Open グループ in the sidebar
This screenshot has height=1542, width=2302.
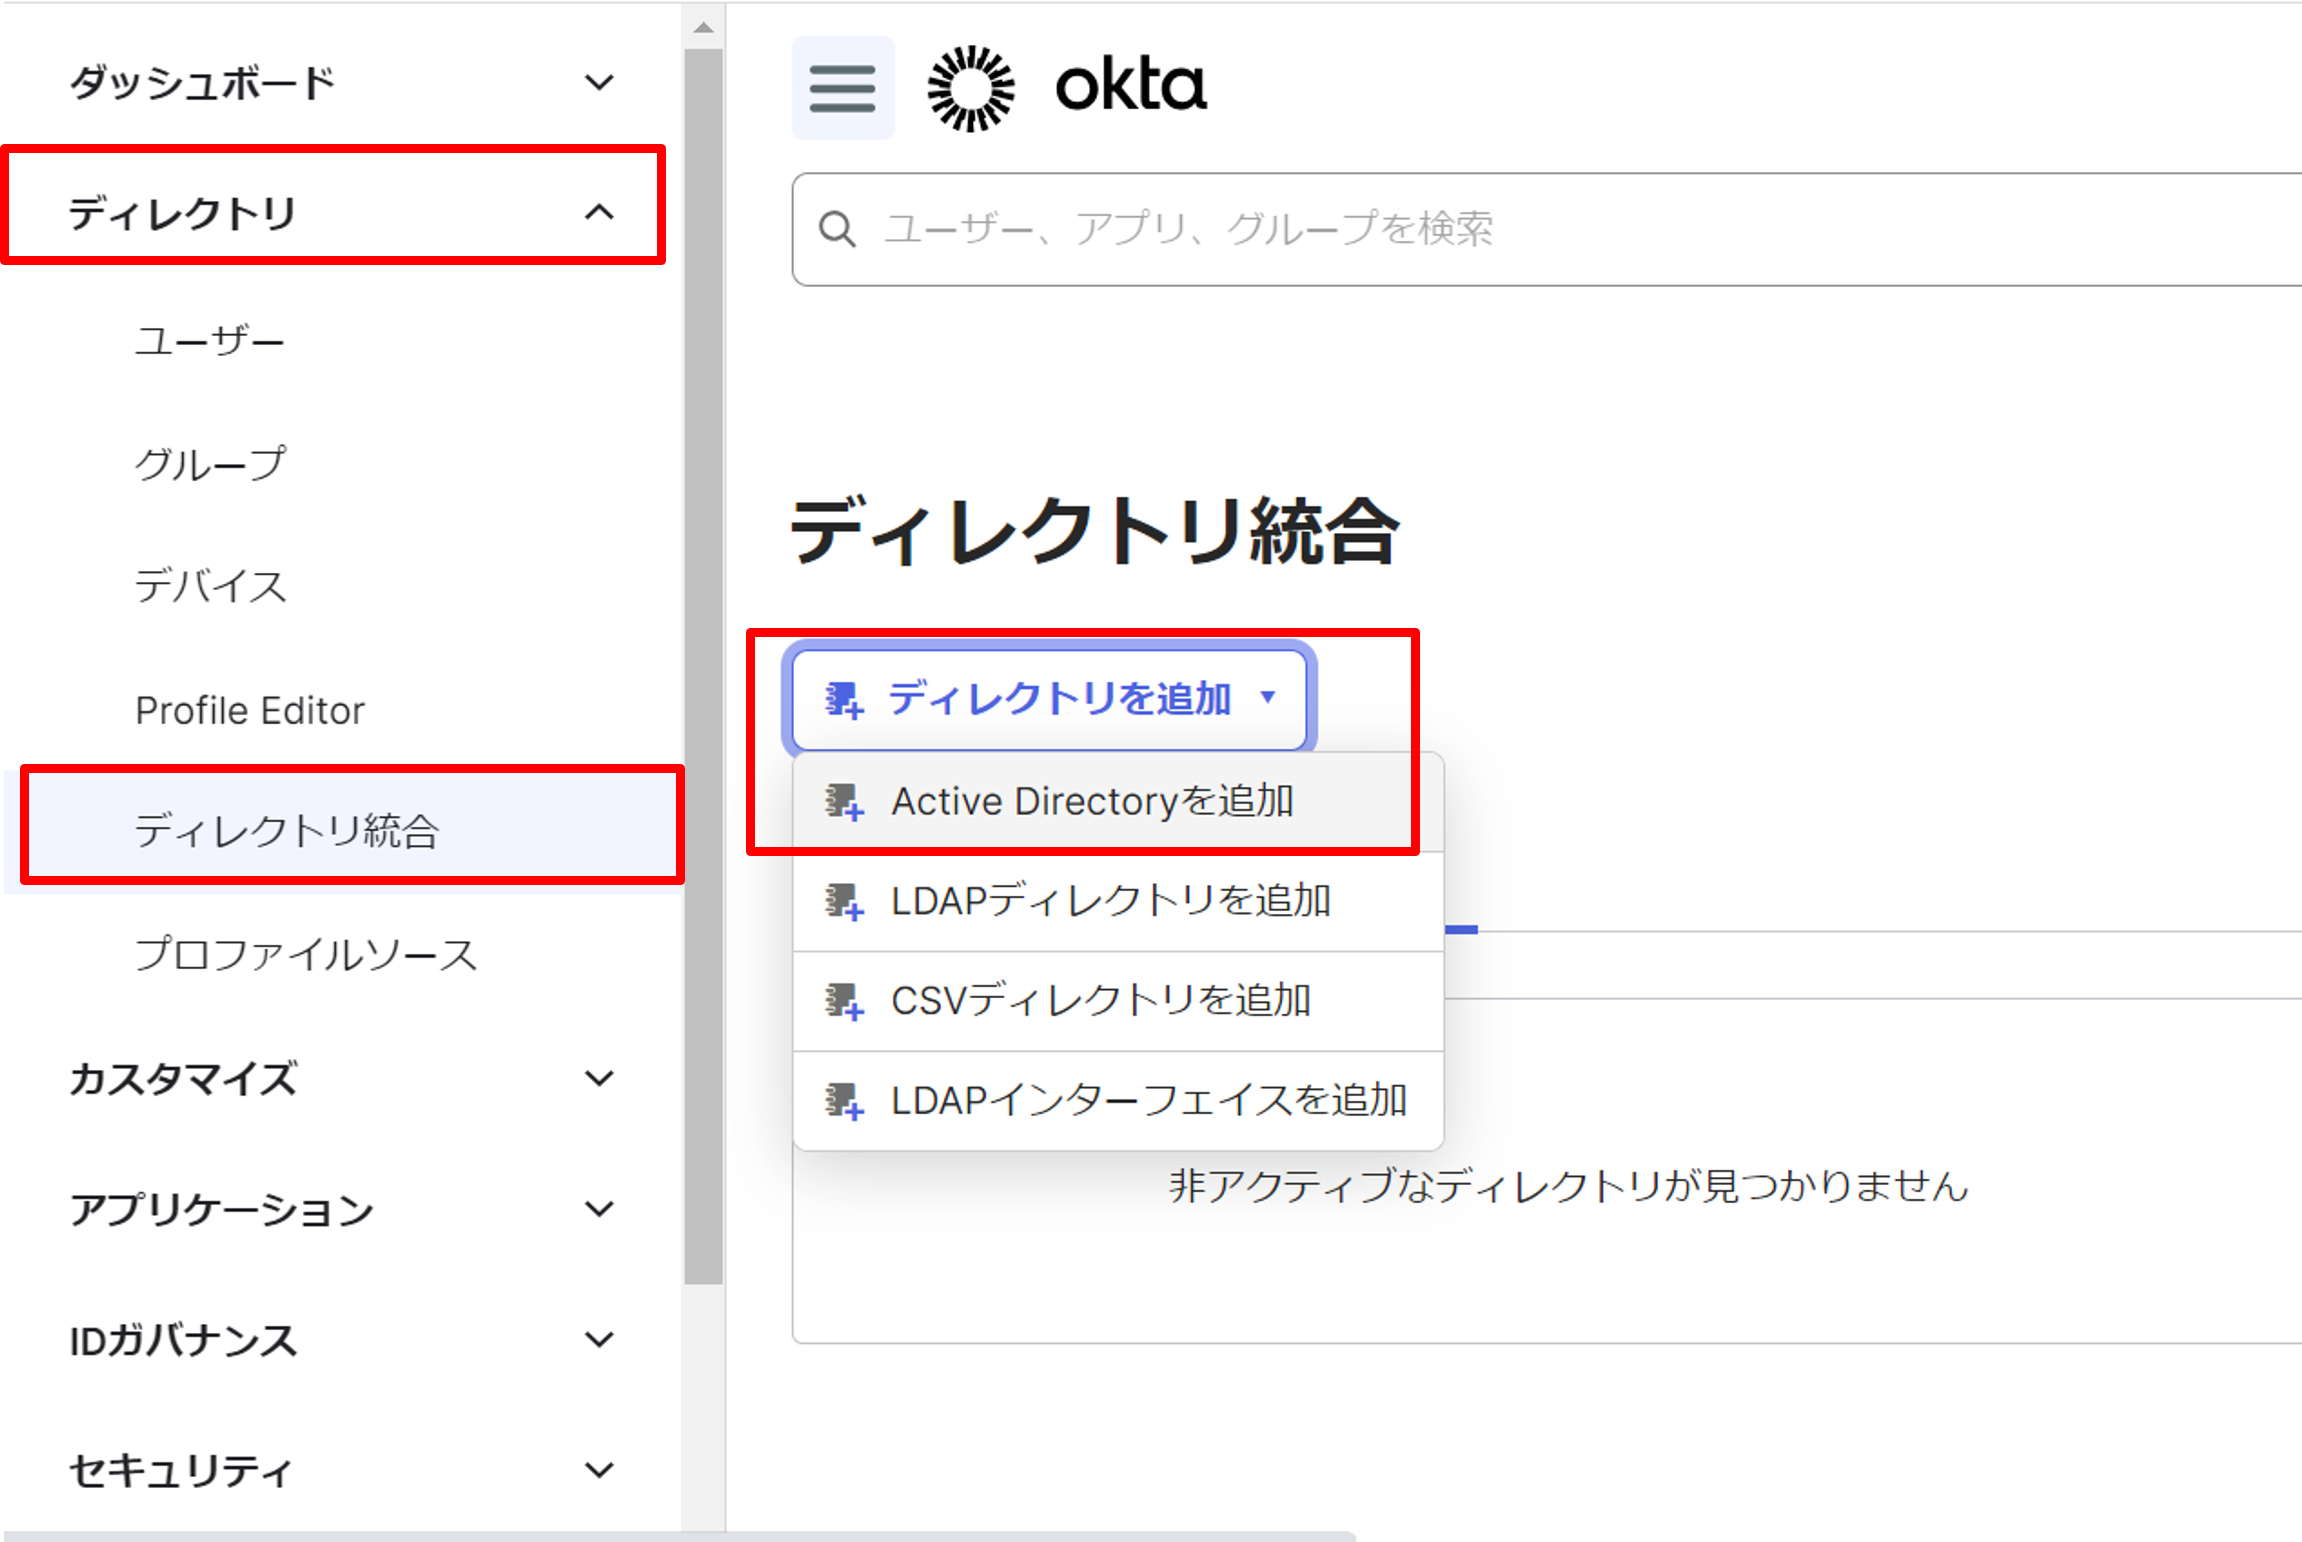point(210,464)
